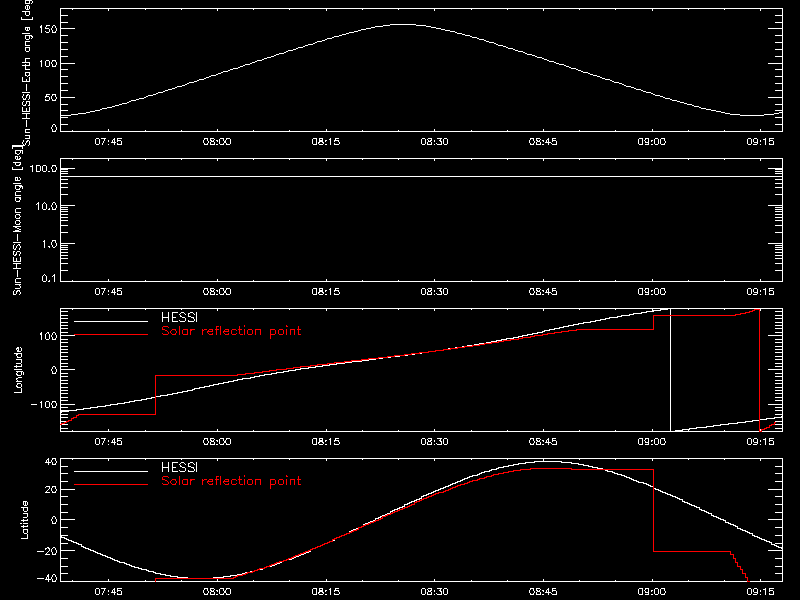The height and width of the screenshot is (600, 800).
Task: Click 08:30 time label under Longitude plot
Action: tap(434, 442)
